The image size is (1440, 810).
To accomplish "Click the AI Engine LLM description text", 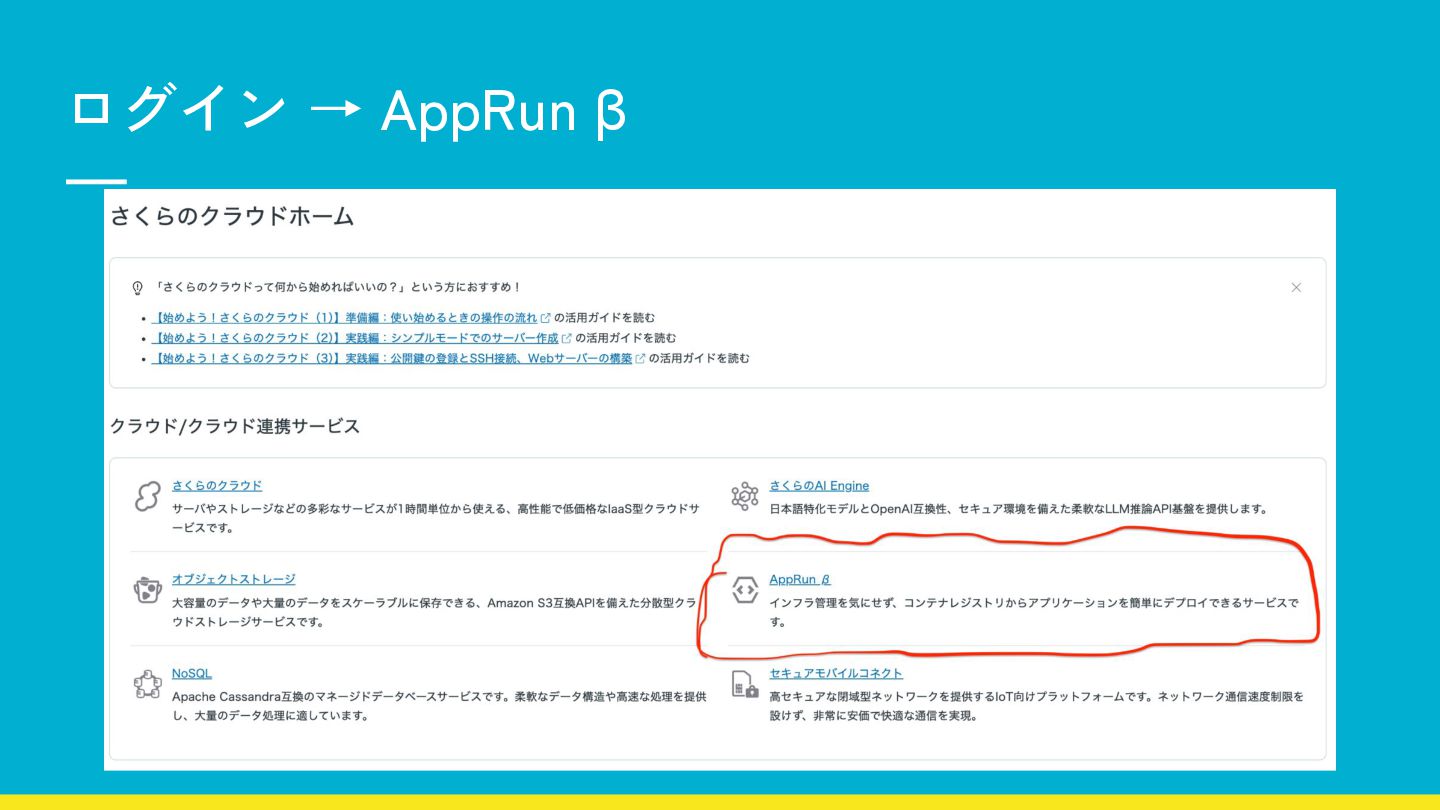I will (x=1018, y=509).
